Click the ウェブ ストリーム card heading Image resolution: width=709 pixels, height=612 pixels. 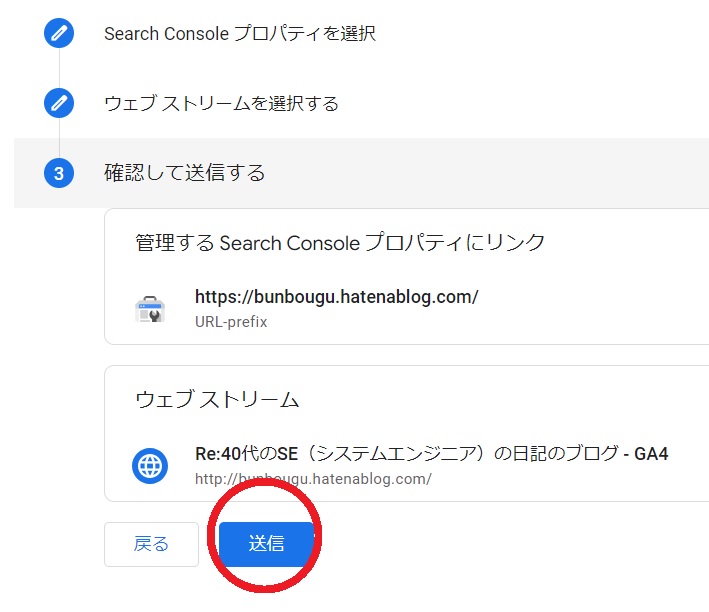point(217,400)
